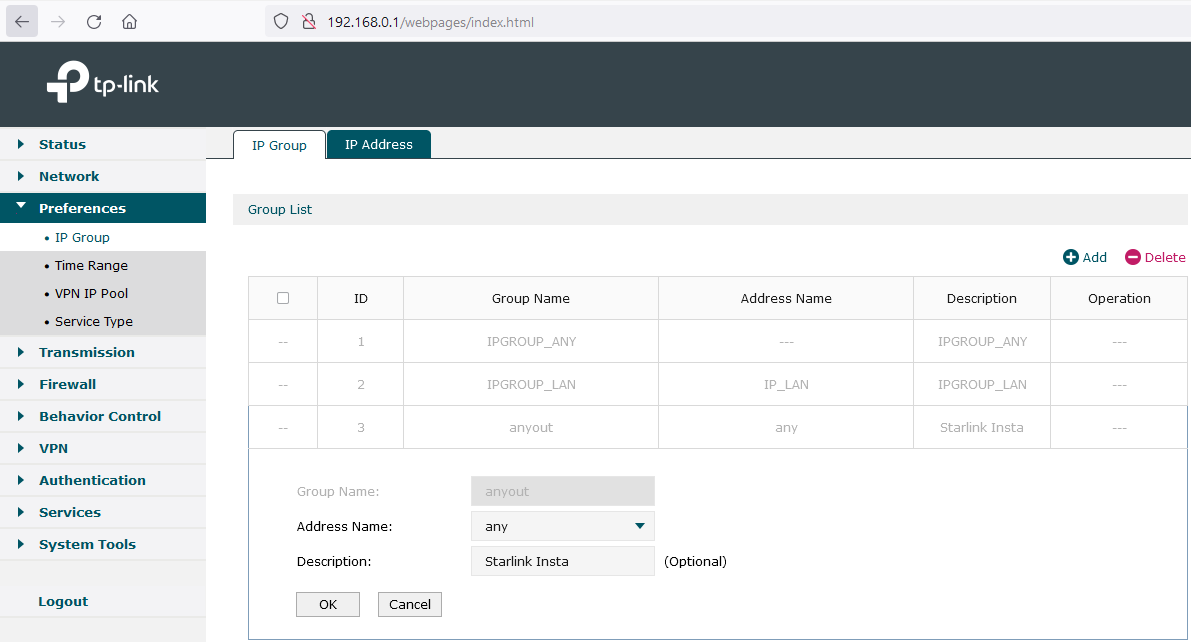1191x642 pixels.
Task: Open the Address Name dropdown
Action: coord(563,526)
